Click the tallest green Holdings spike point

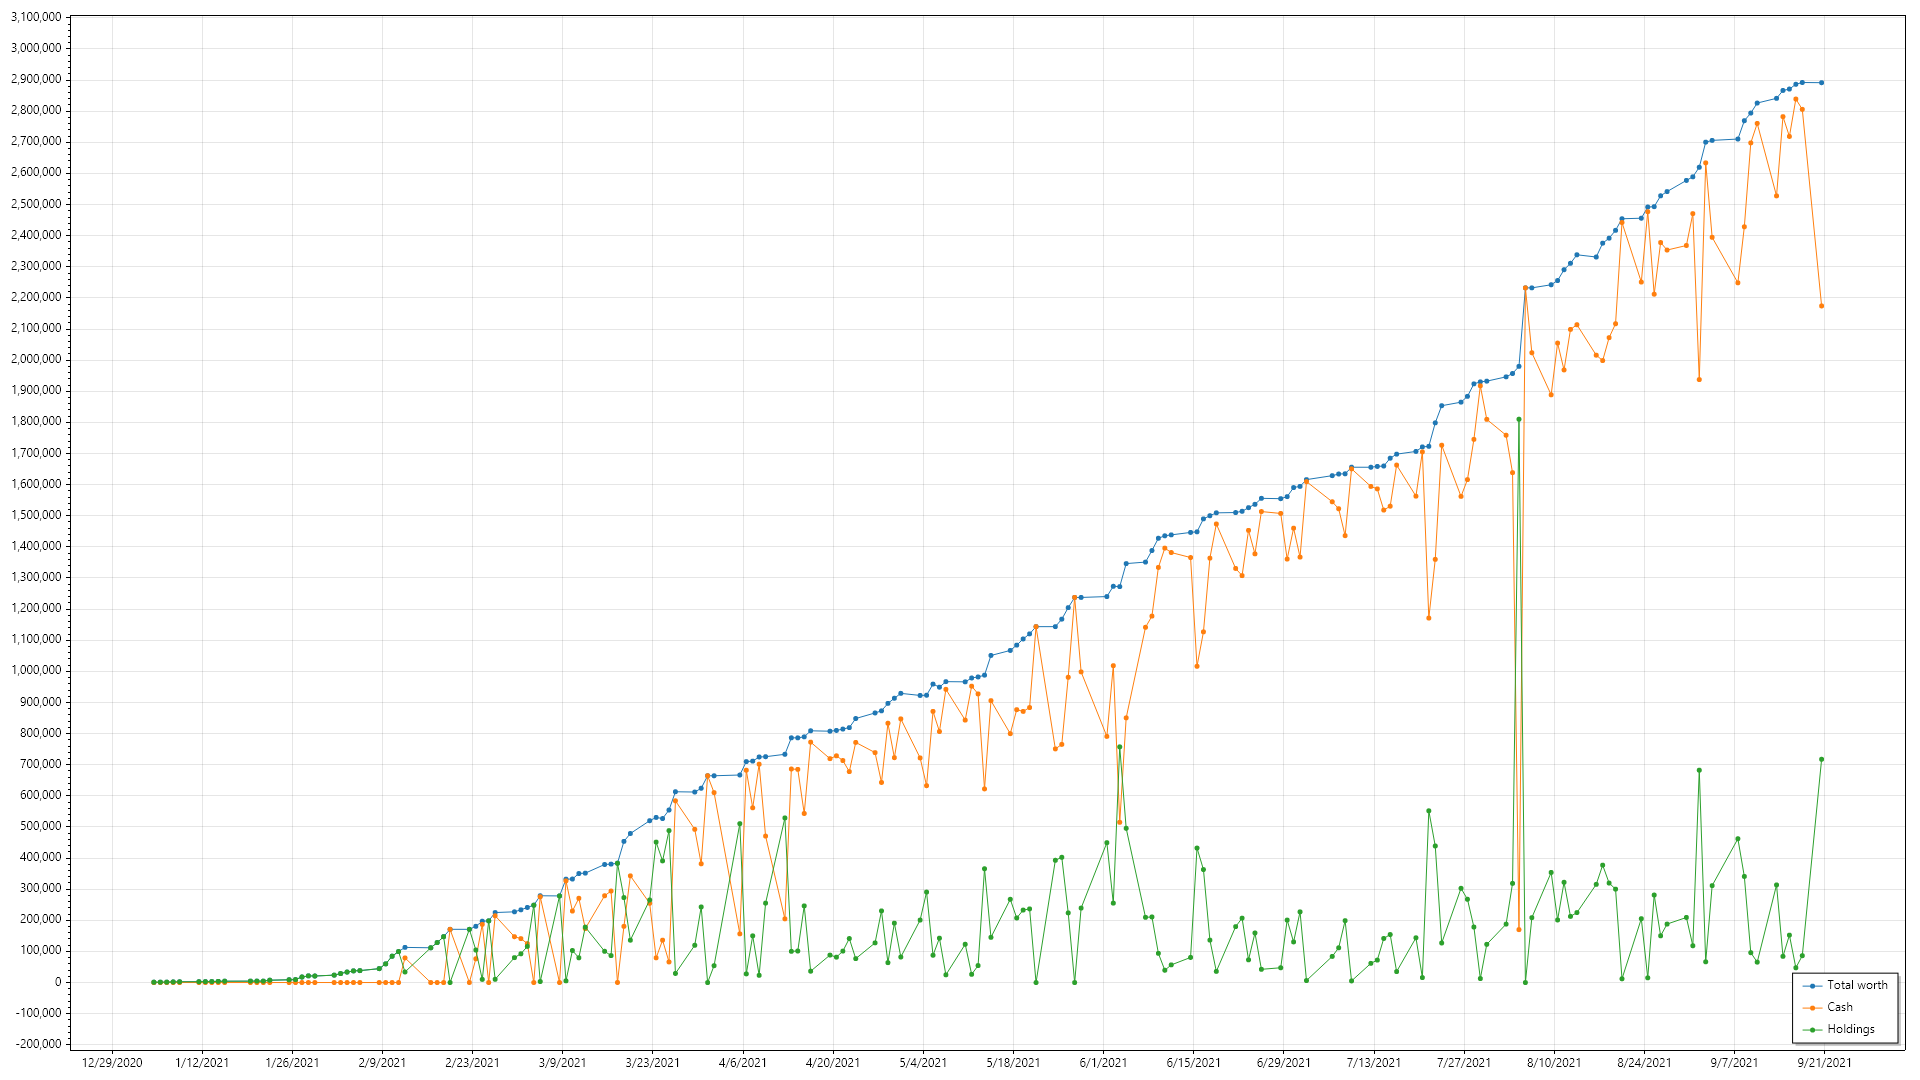click(x=1519, y=420)
